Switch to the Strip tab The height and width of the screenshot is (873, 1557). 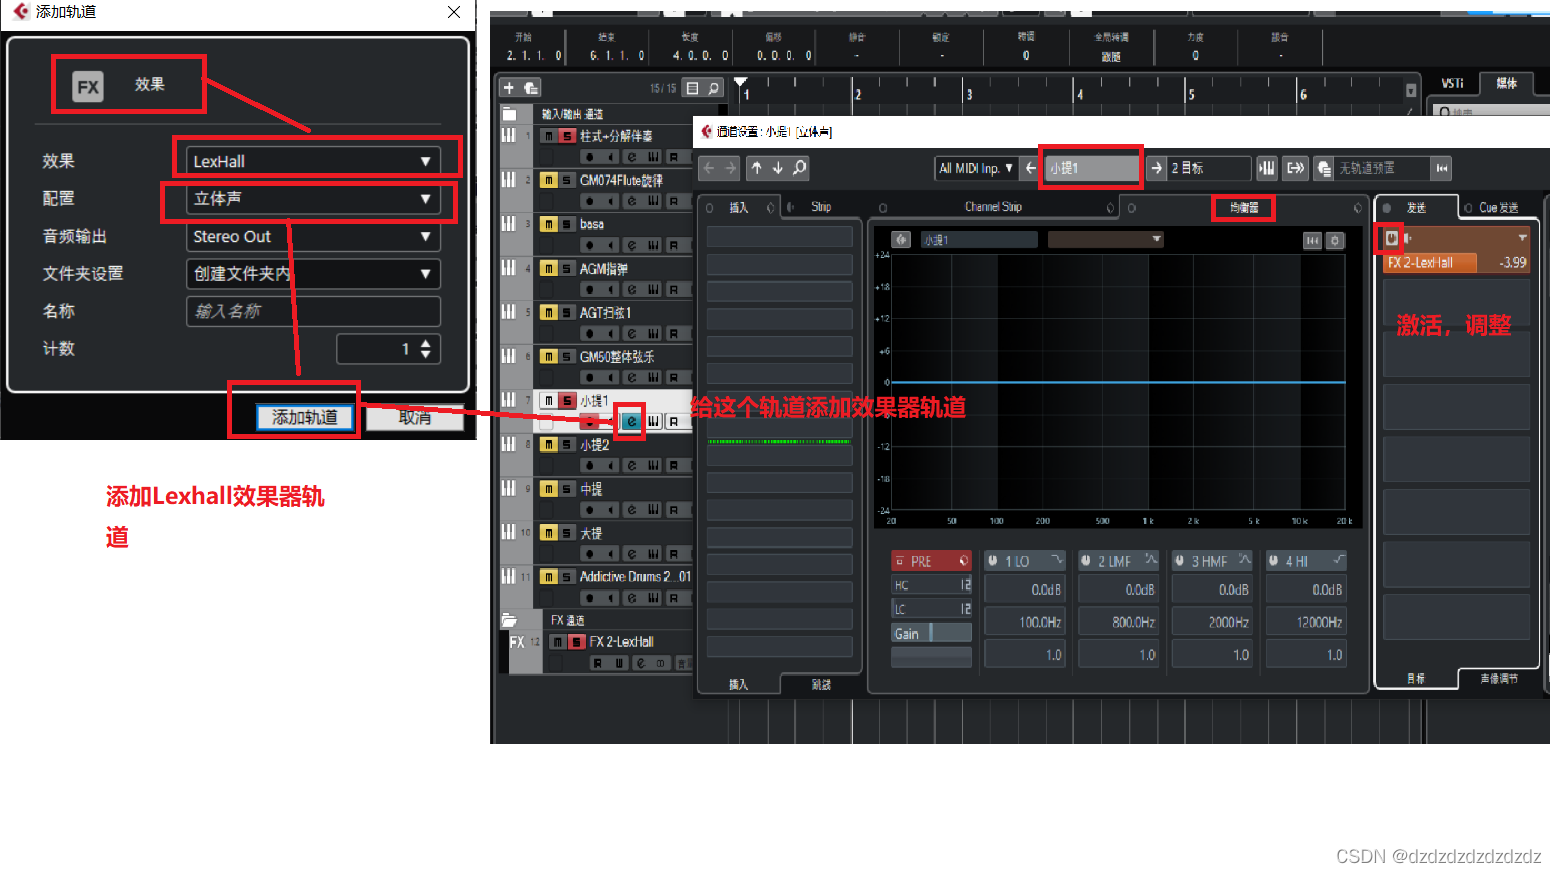tap(821, 207)
